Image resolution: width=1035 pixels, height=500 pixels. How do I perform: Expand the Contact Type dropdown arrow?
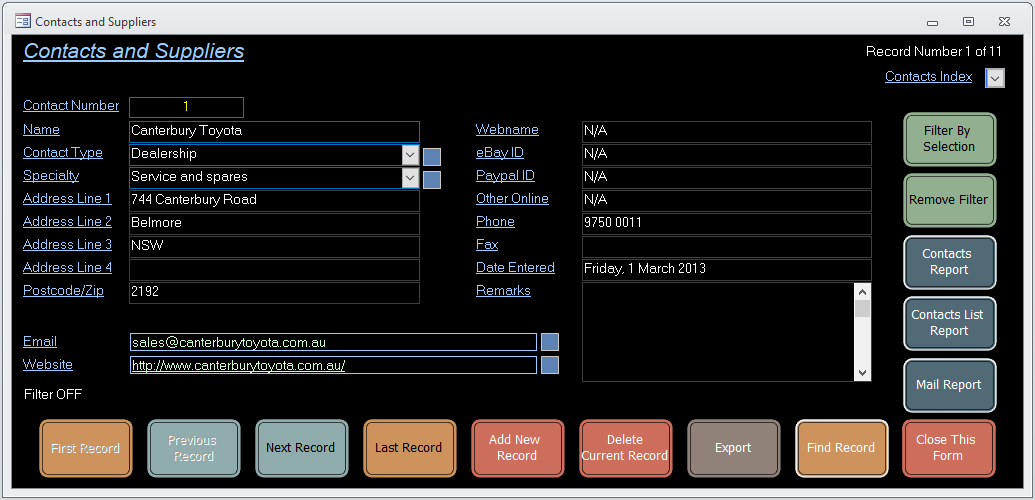pyautogui.click(x=411, y=155)
